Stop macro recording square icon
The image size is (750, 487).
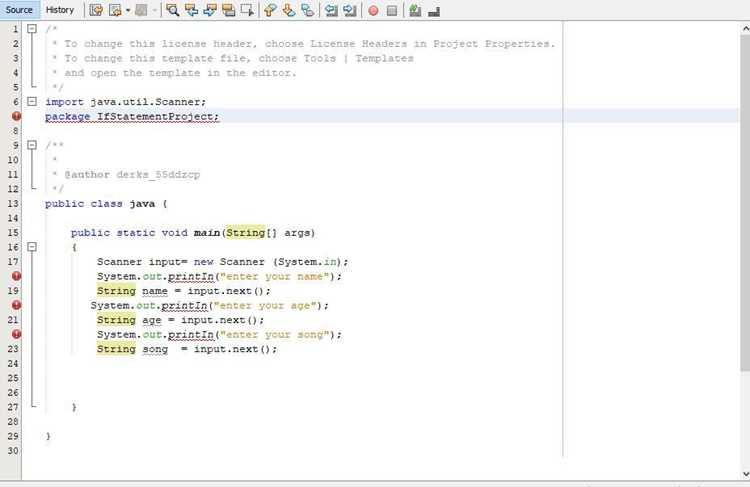[x=392, y=11]
